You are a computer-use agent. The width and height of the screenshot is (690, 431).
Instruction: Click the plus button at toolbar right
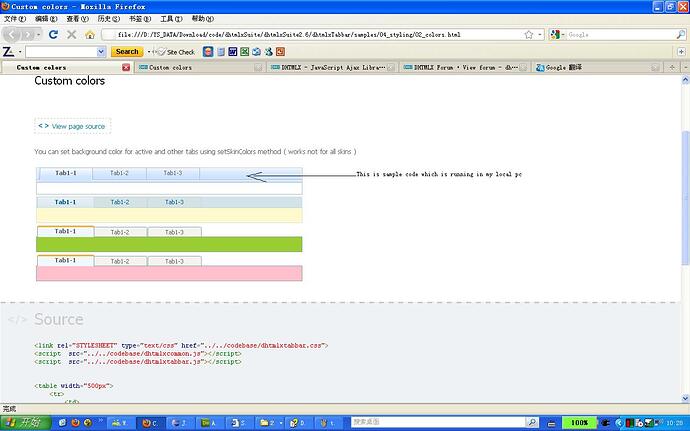pyautogui.click(x=681, y=52)
